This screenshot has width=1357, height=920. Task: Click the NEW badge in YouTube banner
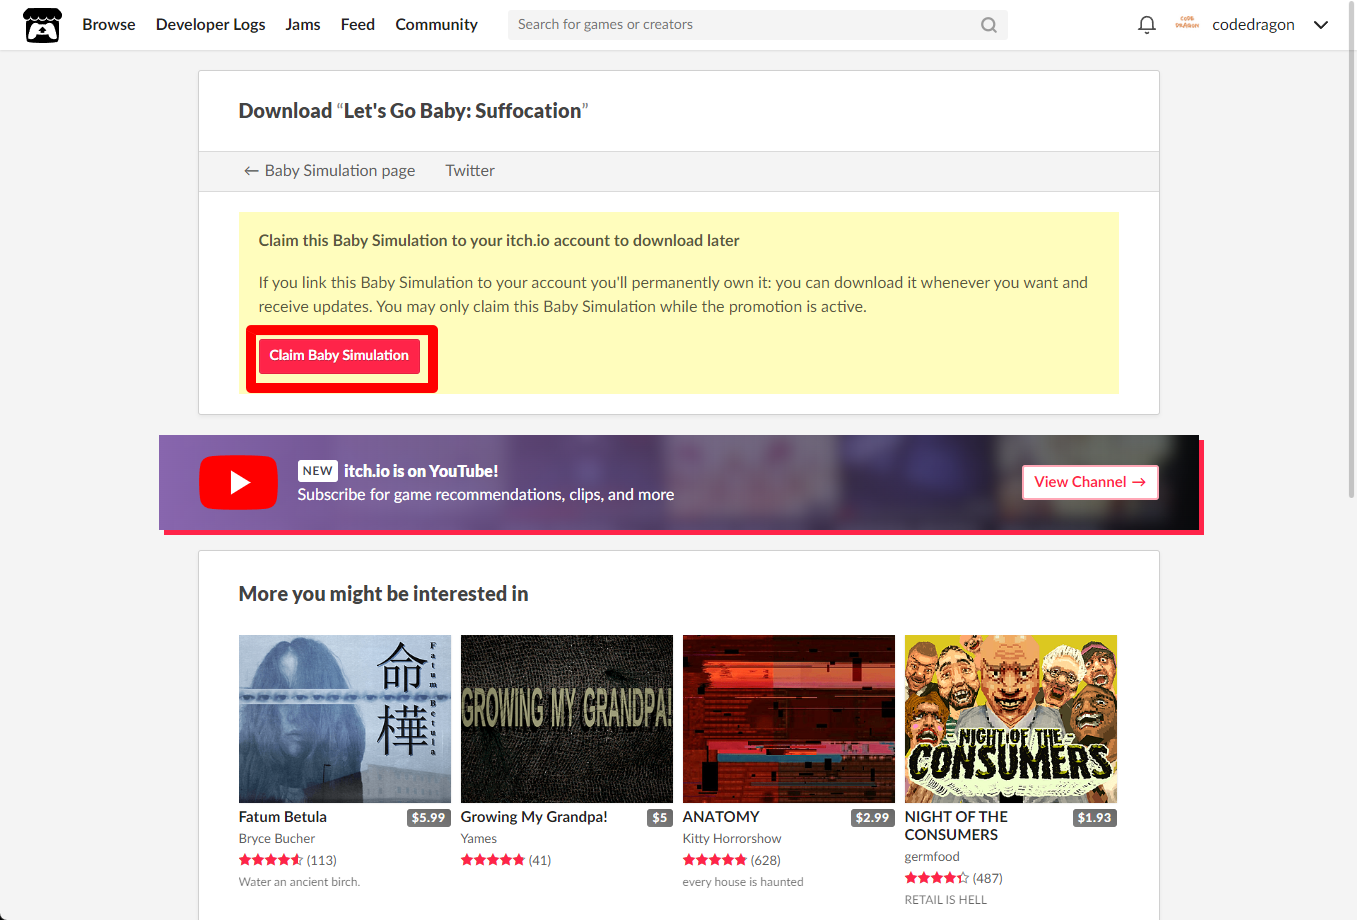pos(318,471)
